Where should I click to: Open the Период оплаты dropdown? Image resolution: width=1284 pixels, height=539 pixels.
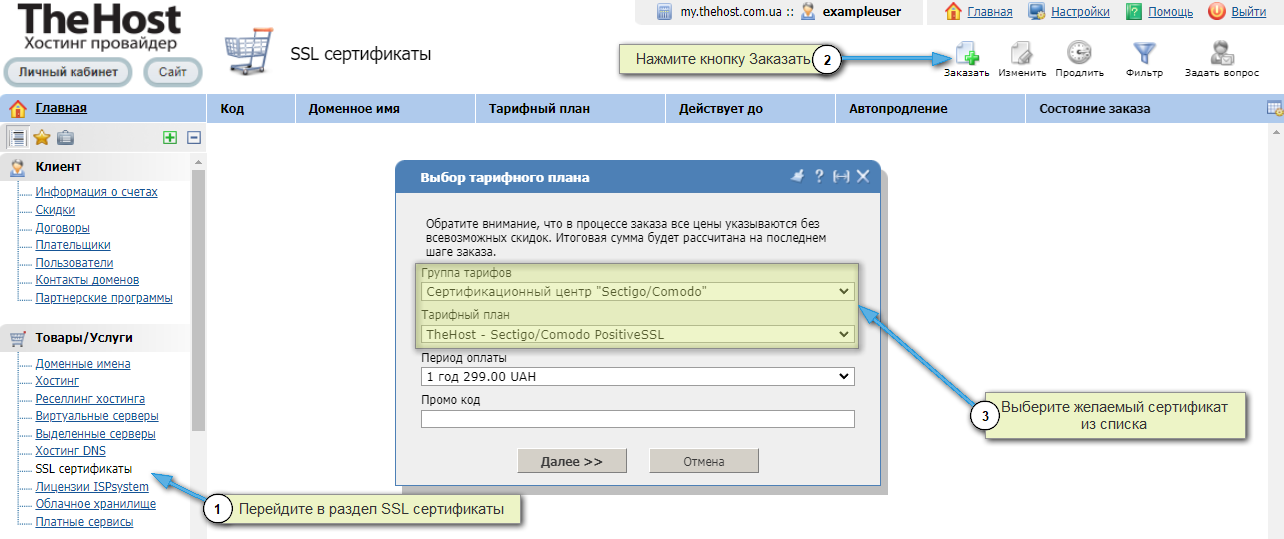637,377
